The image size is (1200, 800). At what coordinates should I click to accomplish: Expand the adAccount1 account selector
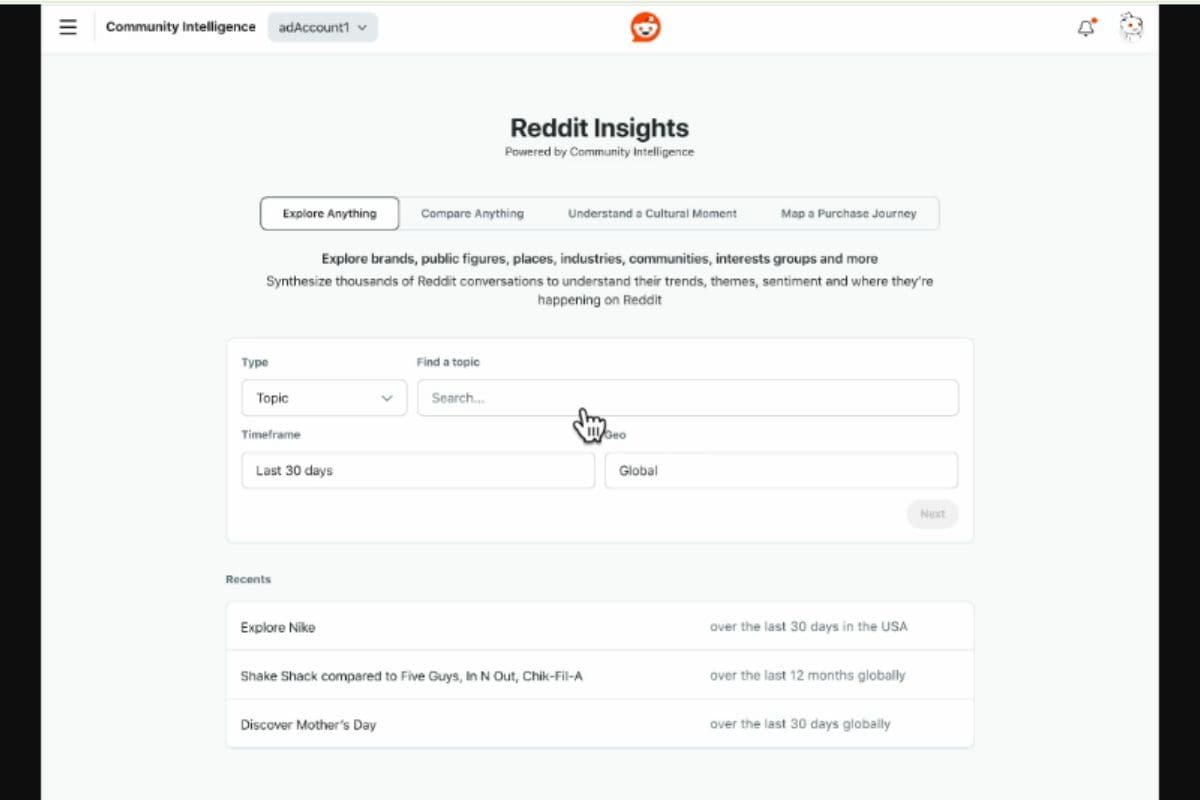pos(323,28)
